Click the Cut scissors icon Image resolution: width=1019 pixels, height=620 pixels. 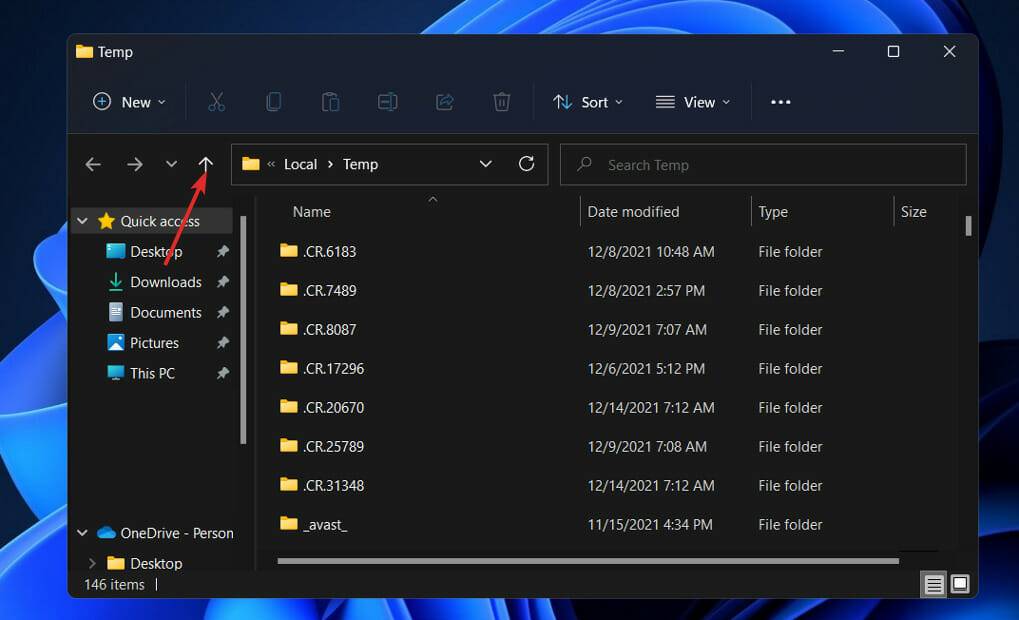coord(216,102)
